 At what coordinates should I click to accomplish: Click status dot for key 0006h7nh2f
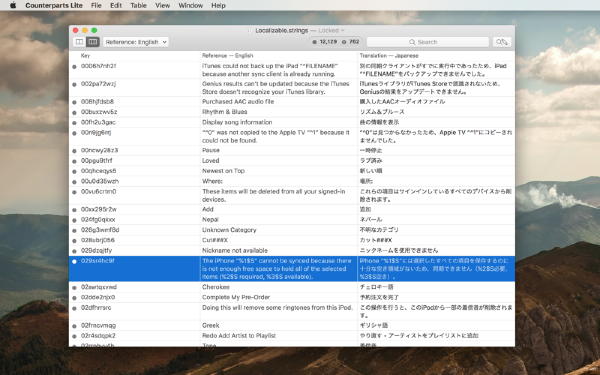click(74, 66)
